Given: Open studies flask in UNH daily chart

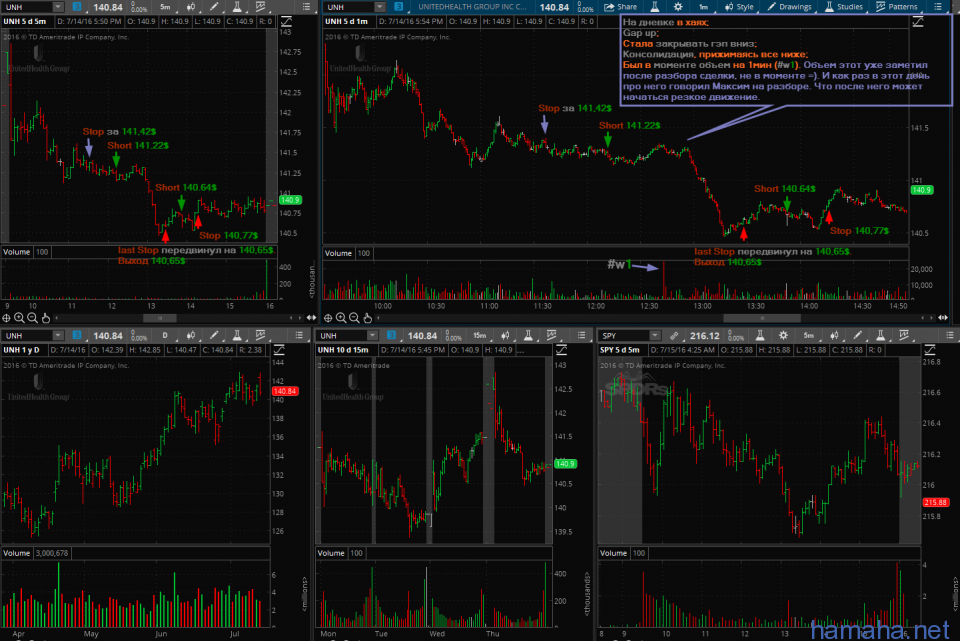Looking at the screenshot, I should click(237, 335).
